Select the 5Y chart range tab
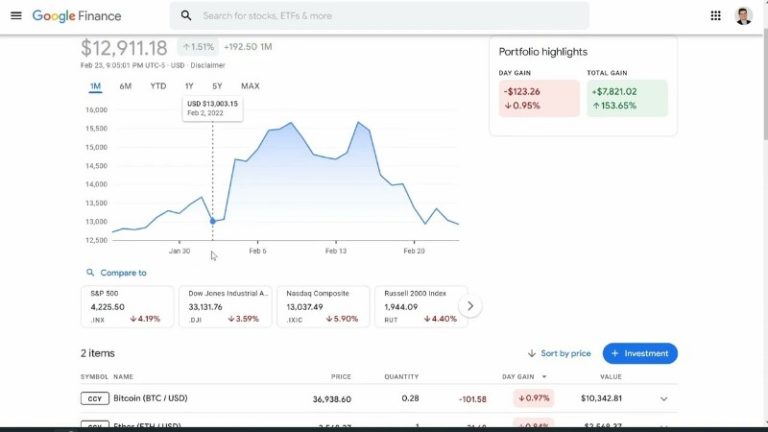 pyautogui.click(x=217, y=86)
